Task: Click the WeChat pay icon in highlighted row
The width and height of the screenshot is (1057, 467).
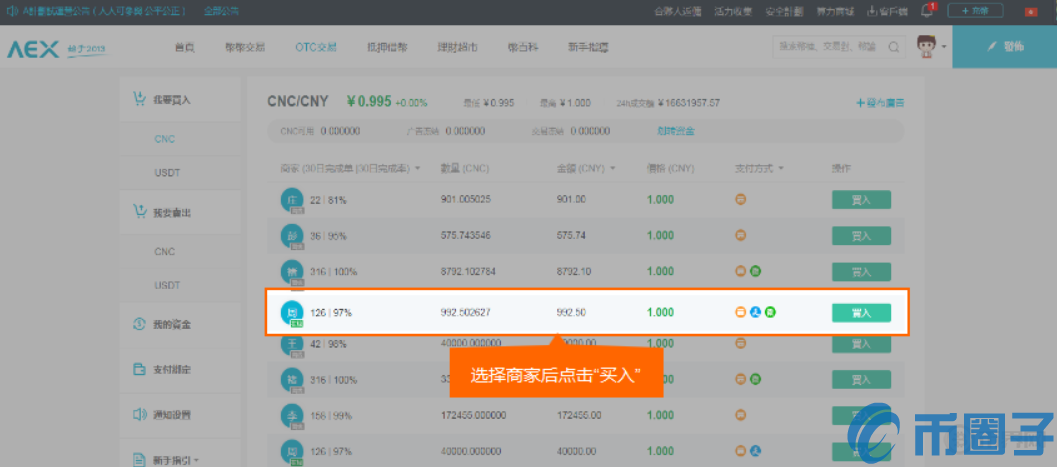Action: pyautogui.click(x=771, y=312)
